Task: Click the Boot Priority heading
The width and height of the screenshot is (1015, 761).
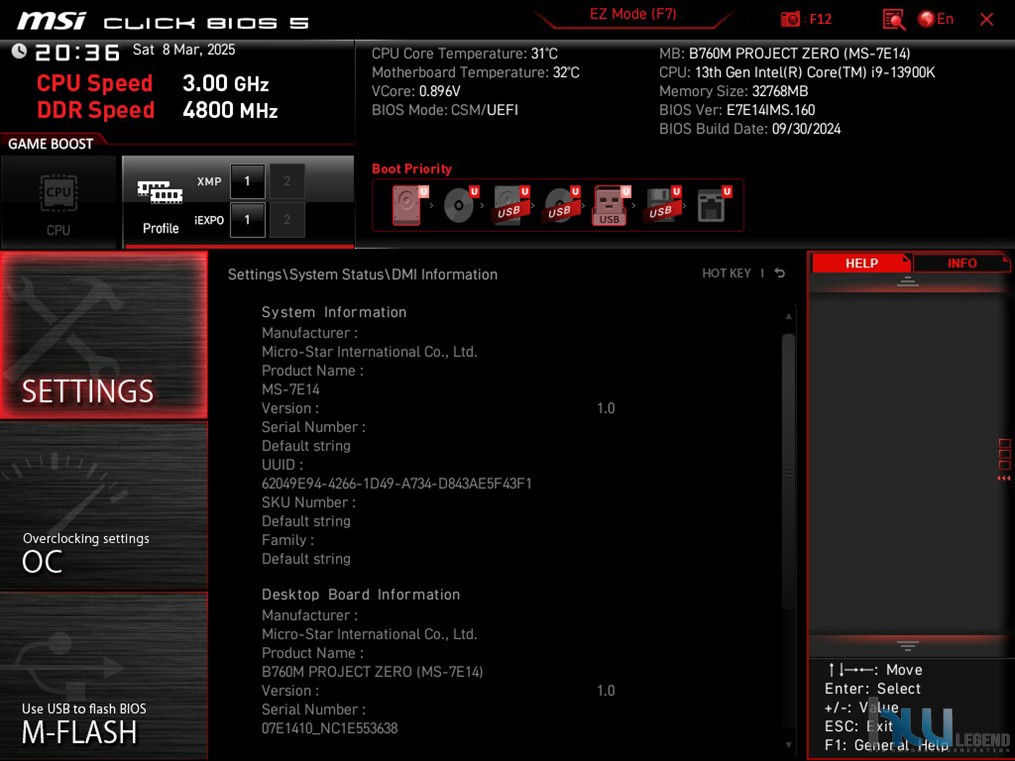Action: pos(412,169)
